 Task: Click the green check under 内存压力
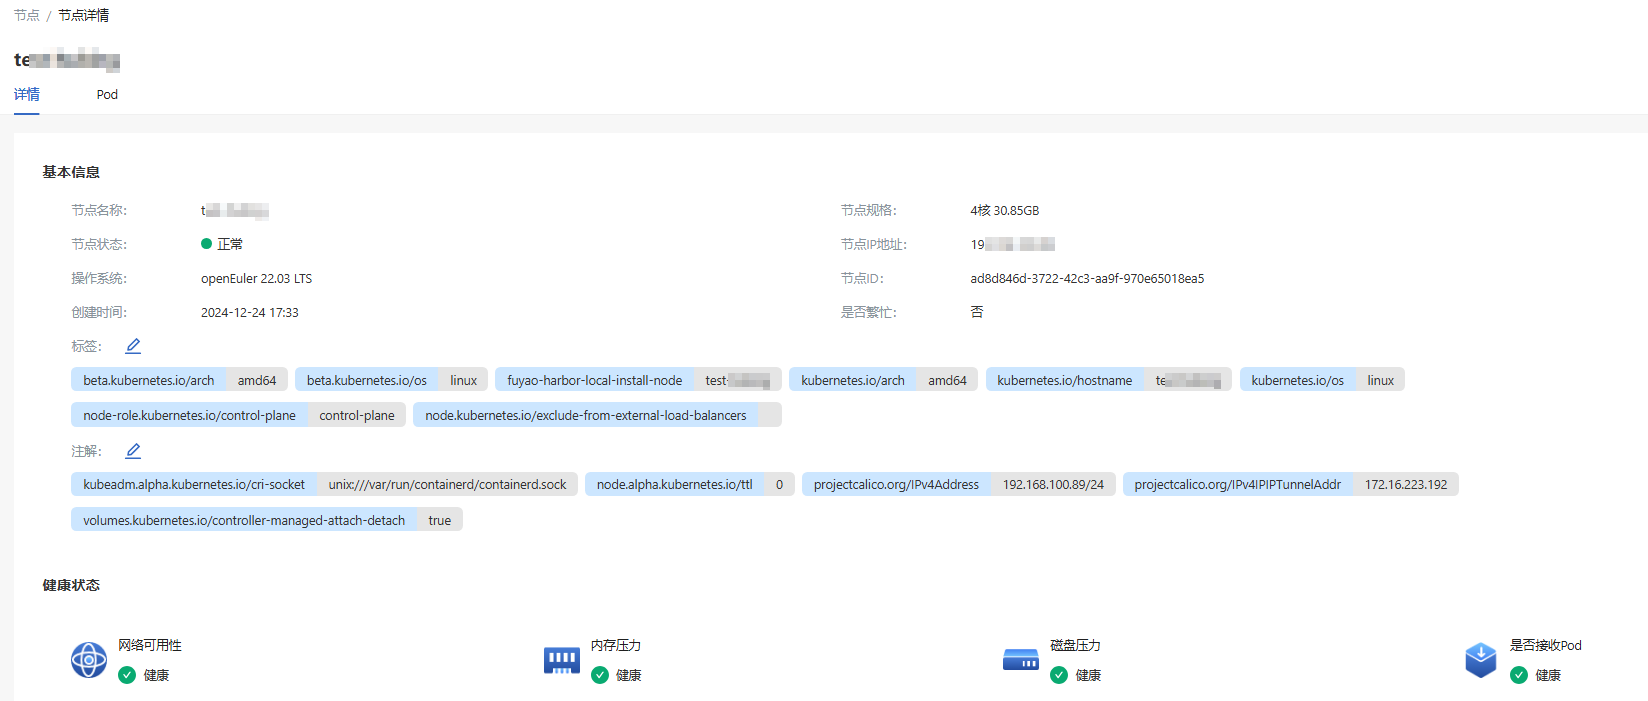[x=600, y=675]
